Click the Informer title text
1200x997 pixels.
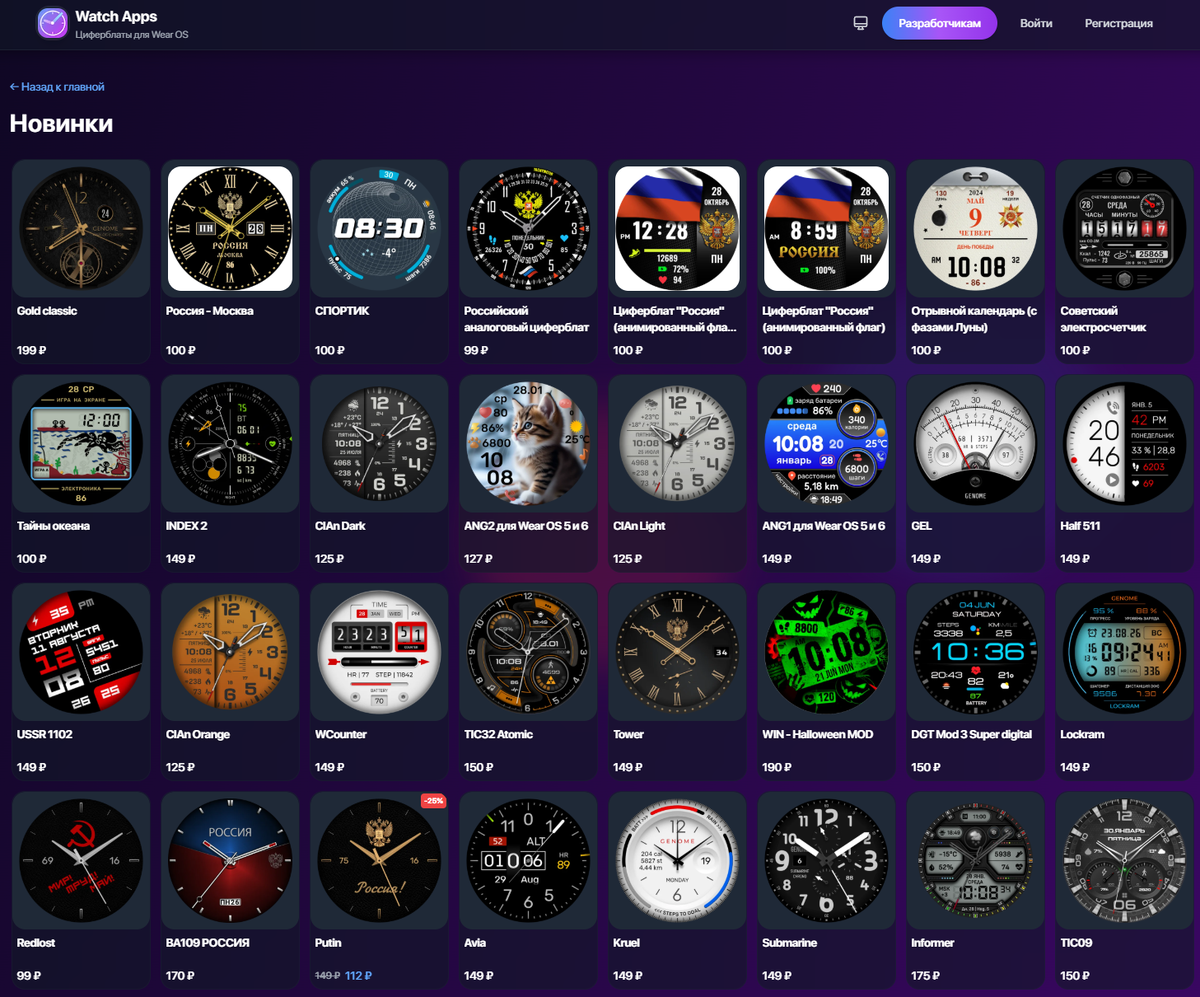[933, 943]
